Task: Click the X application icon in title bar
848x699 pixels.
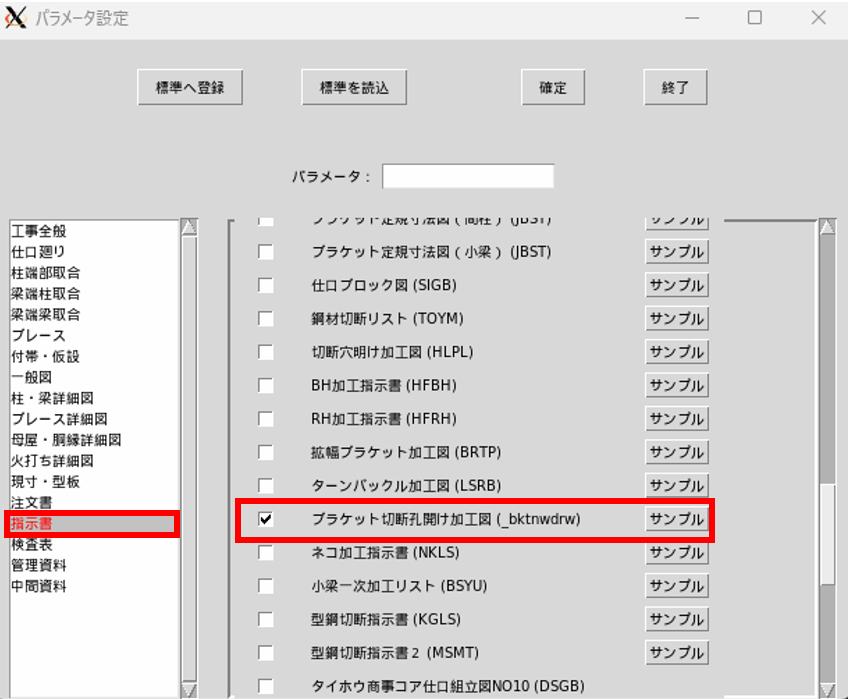Action: [16, 18]
